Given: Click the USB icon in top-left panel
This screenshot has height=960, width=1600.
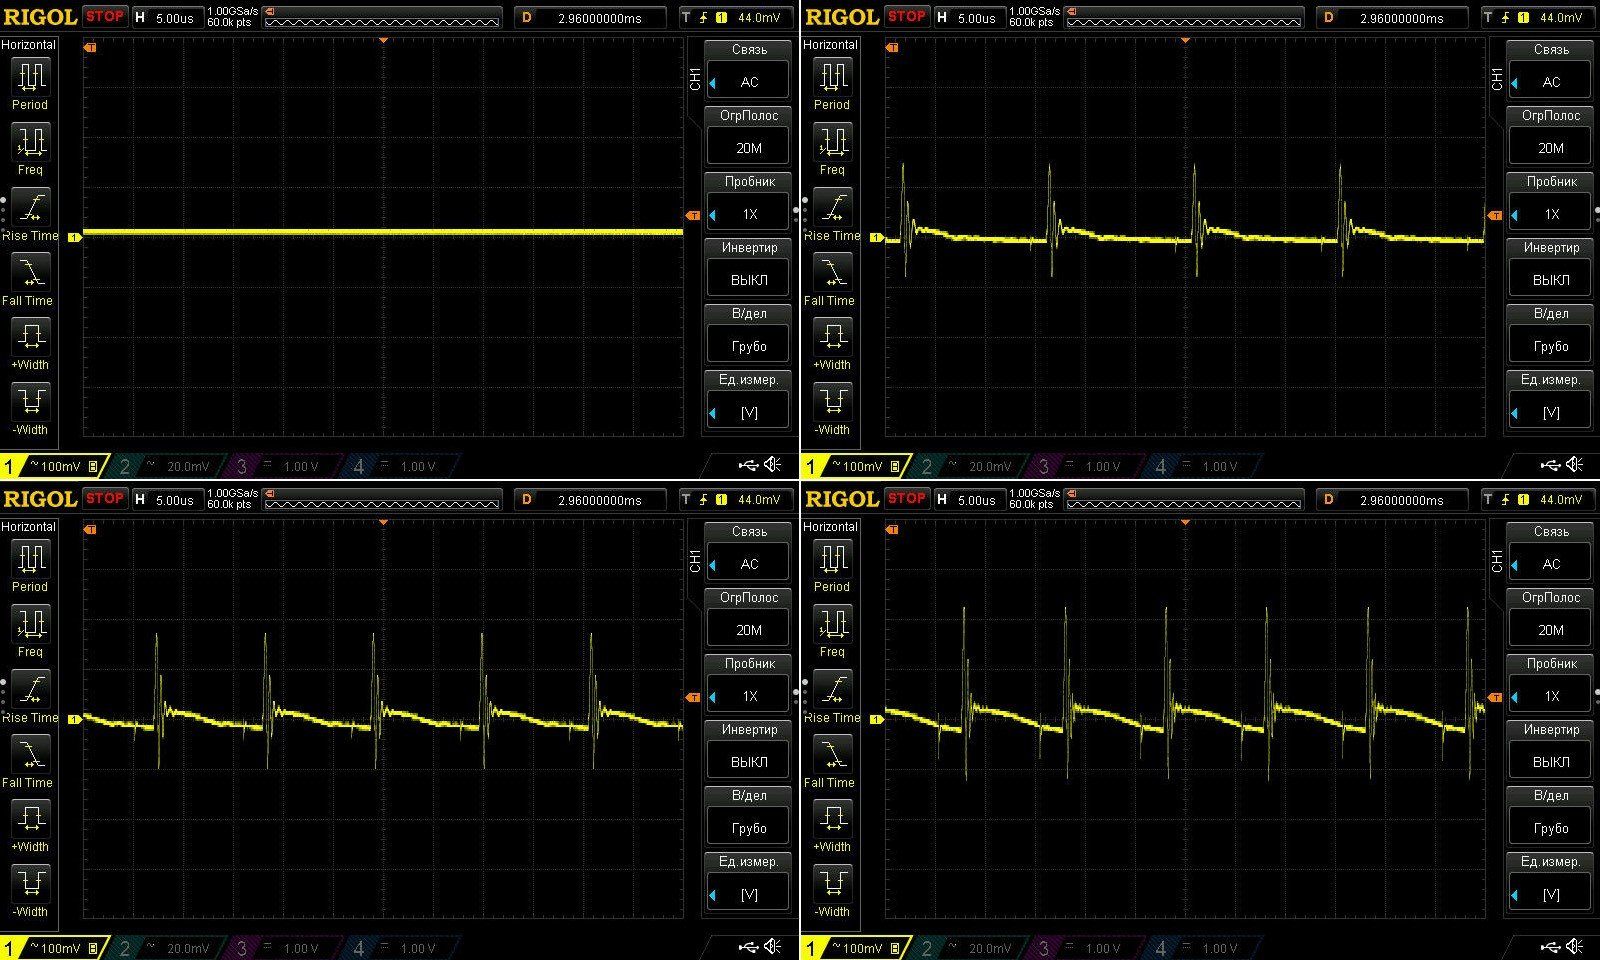Looking at the screenshot, I should [748, 464].
